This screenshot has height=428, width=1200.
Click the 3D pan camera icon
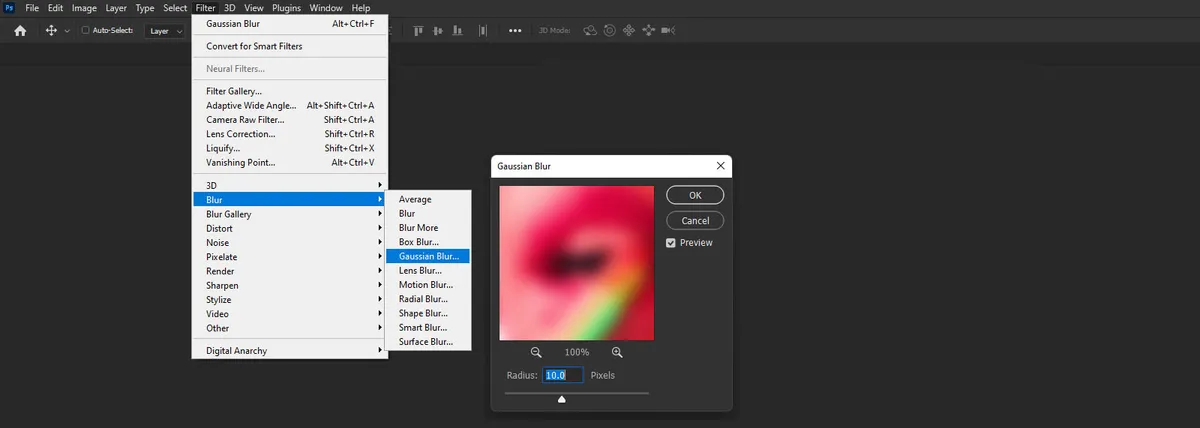(x=629, y=31)
